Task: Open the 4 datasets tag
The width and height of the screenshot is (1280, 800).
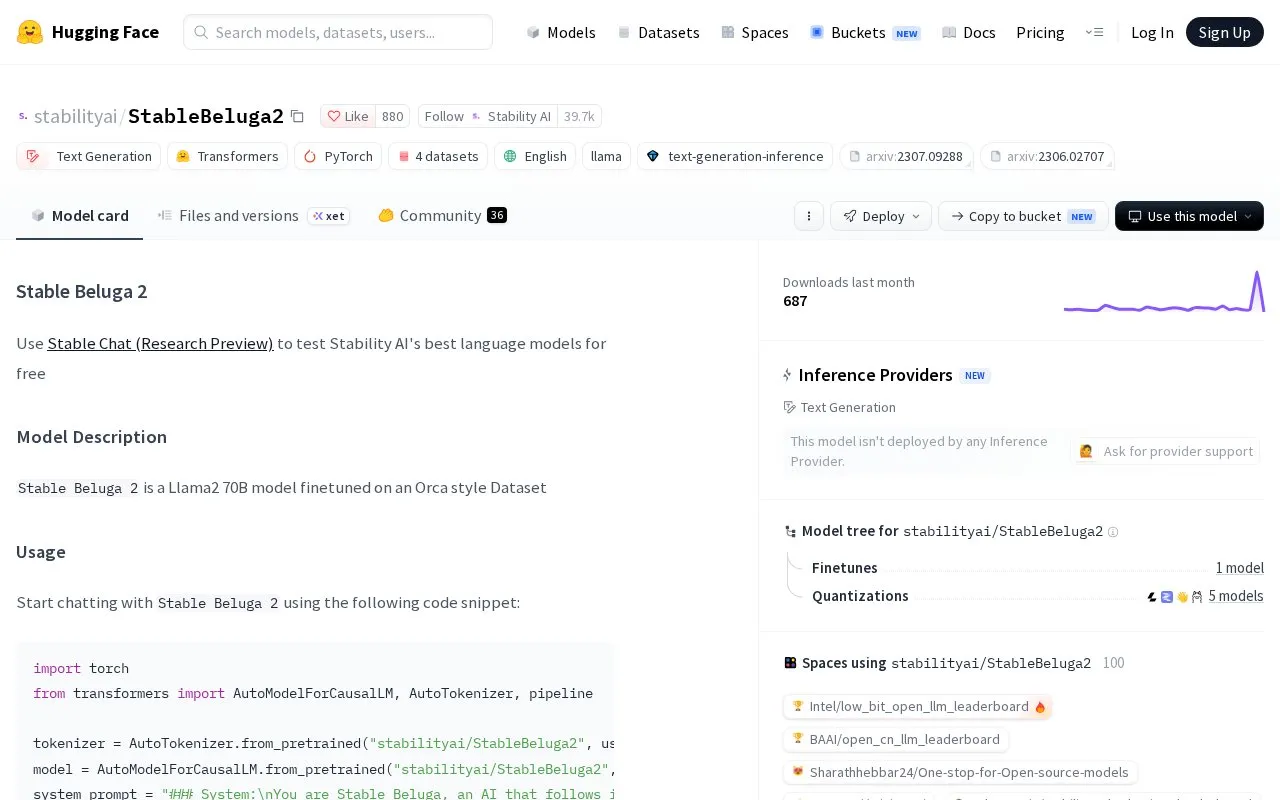Action: pyautogui.click(x=438, y=156)
